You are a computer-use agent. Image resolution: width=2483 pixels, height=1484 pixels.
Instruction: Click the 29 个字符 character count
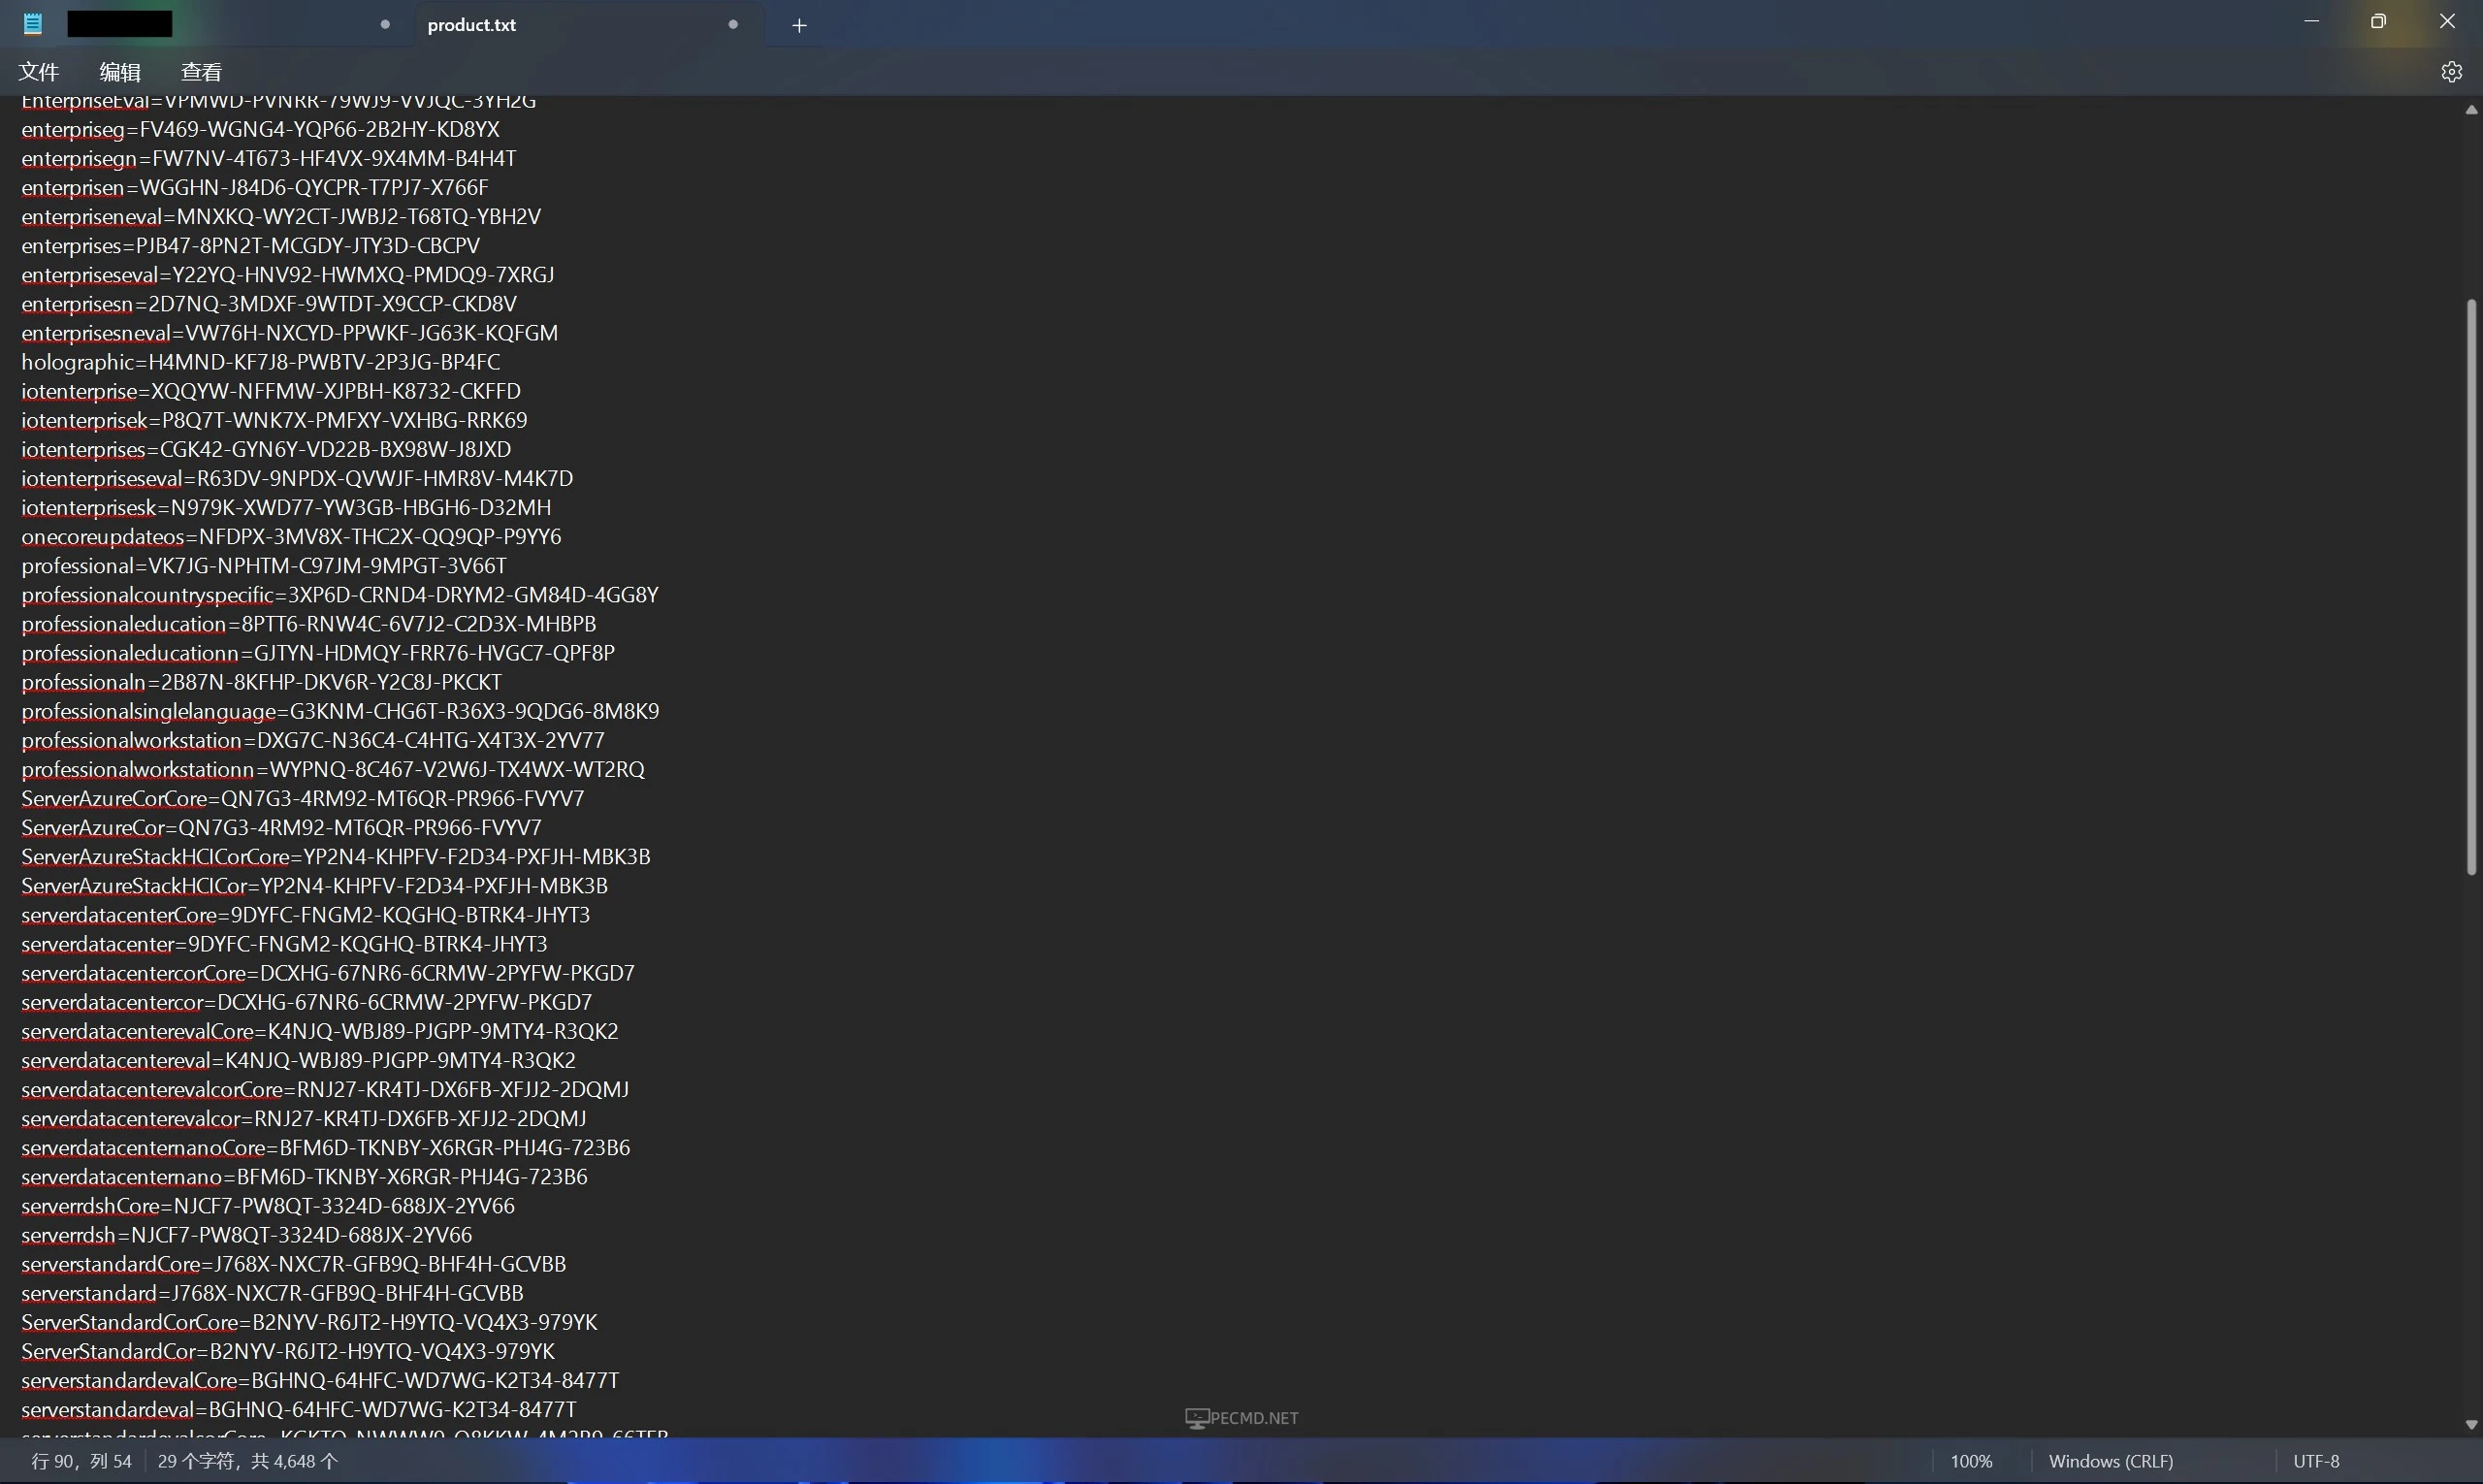click(248, 1461)
